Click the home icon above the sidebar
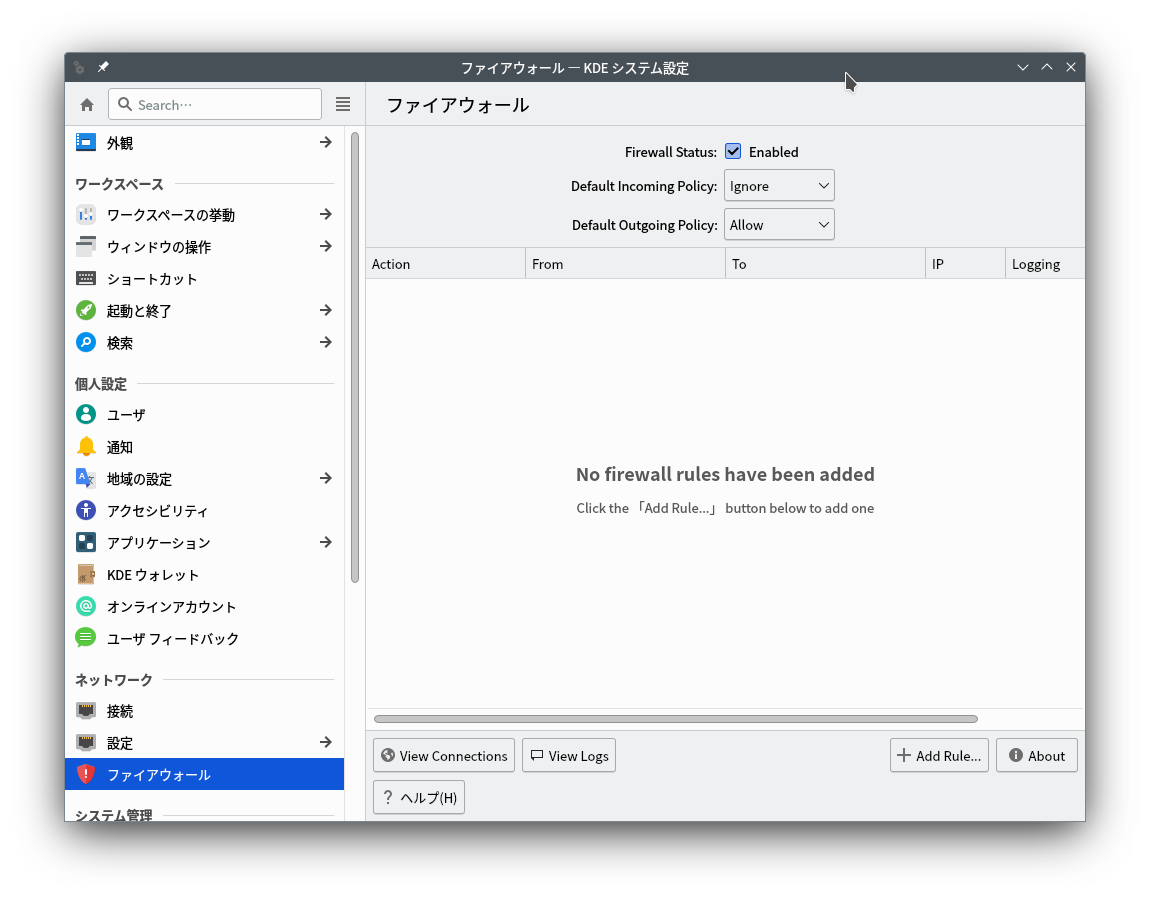Screen dimensions: 1150x898 pyautogui.click(x=86, y=104)
